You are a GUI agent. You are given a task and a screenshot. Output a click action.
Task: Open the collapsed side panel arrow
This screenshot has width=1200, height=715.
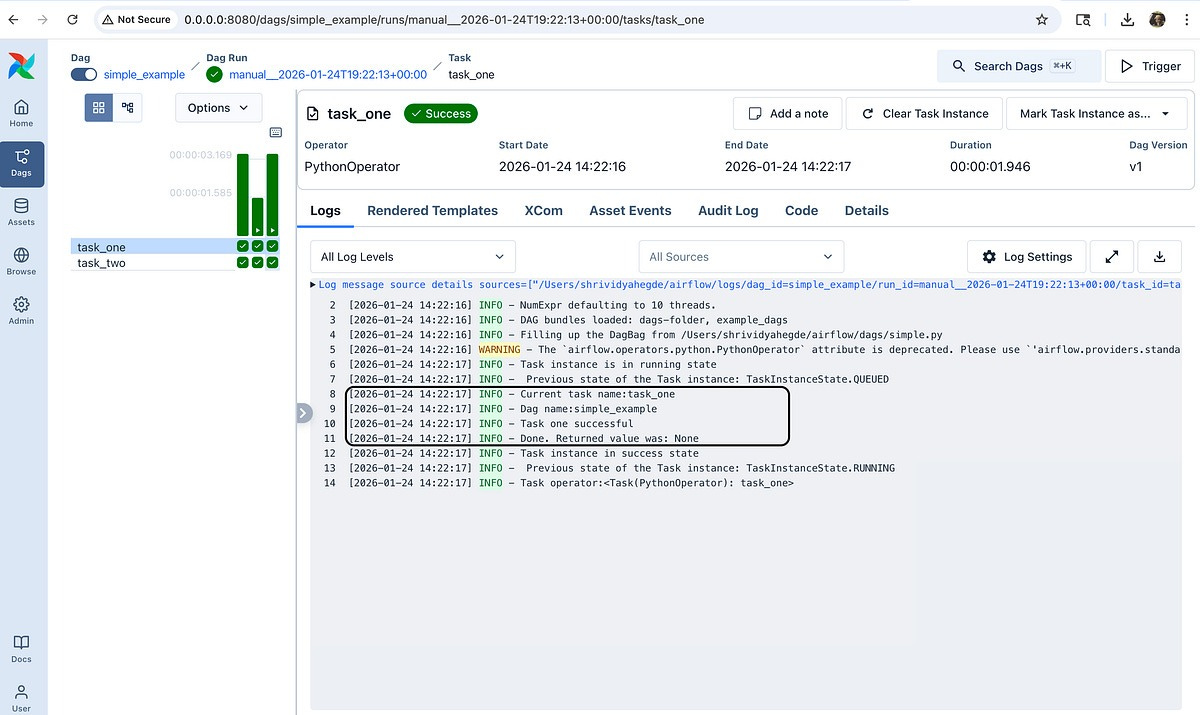click(304, 413)
